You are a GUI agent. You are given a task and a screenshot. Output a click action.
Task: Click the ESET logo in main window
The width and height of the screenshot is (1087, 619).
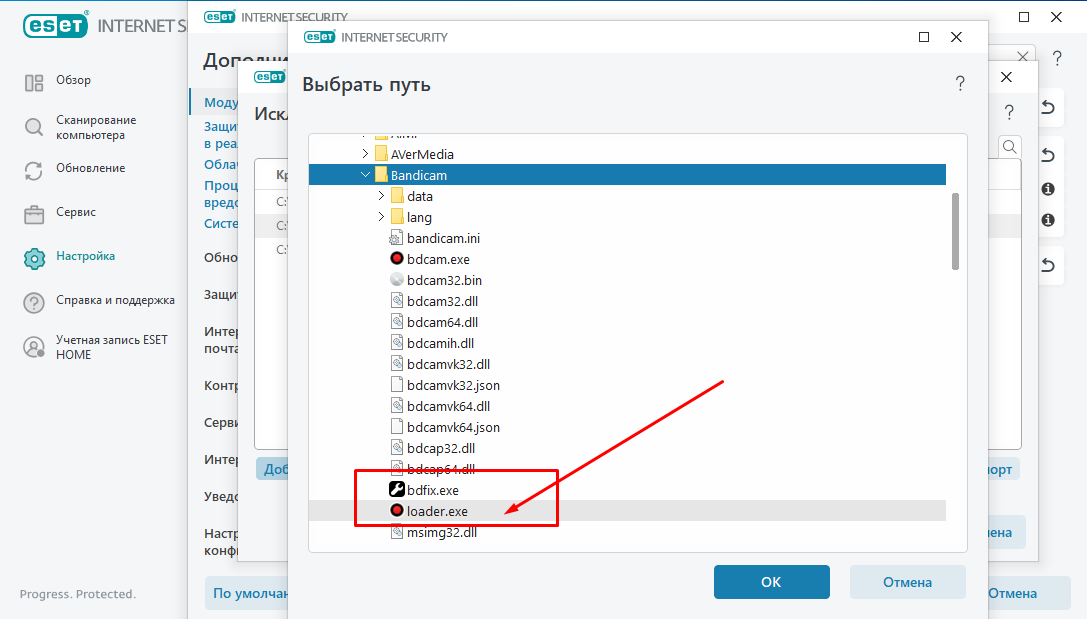[55, 26]
